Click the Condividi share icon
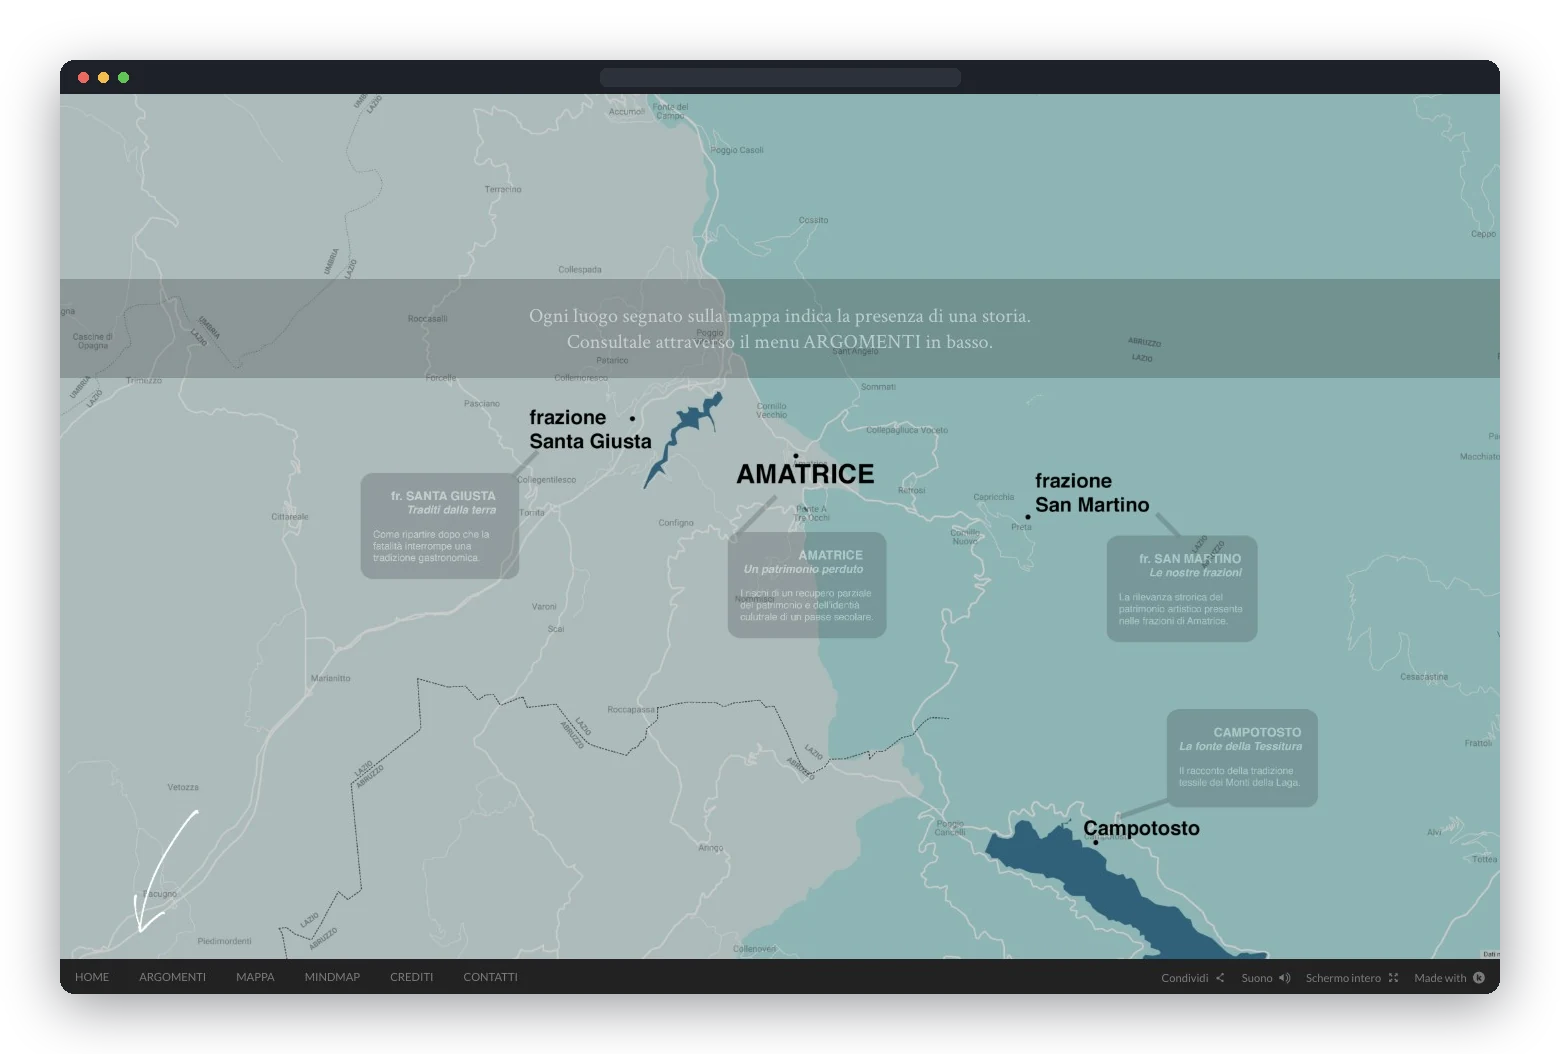 pyautogui.click(x=1220, y=978)
